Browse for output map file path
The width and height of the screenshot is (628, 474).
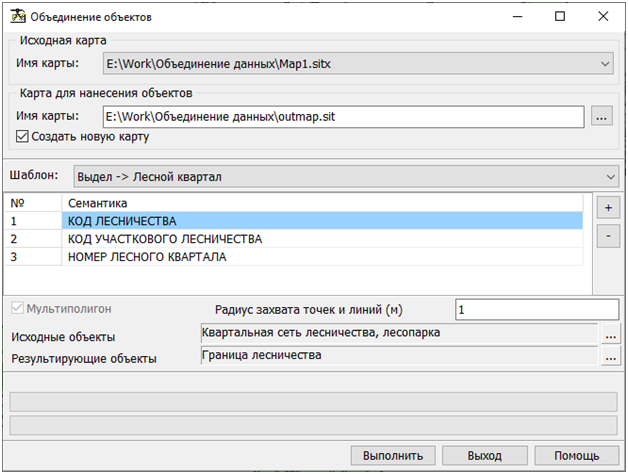pyautogui.click(x=601, y=117)
